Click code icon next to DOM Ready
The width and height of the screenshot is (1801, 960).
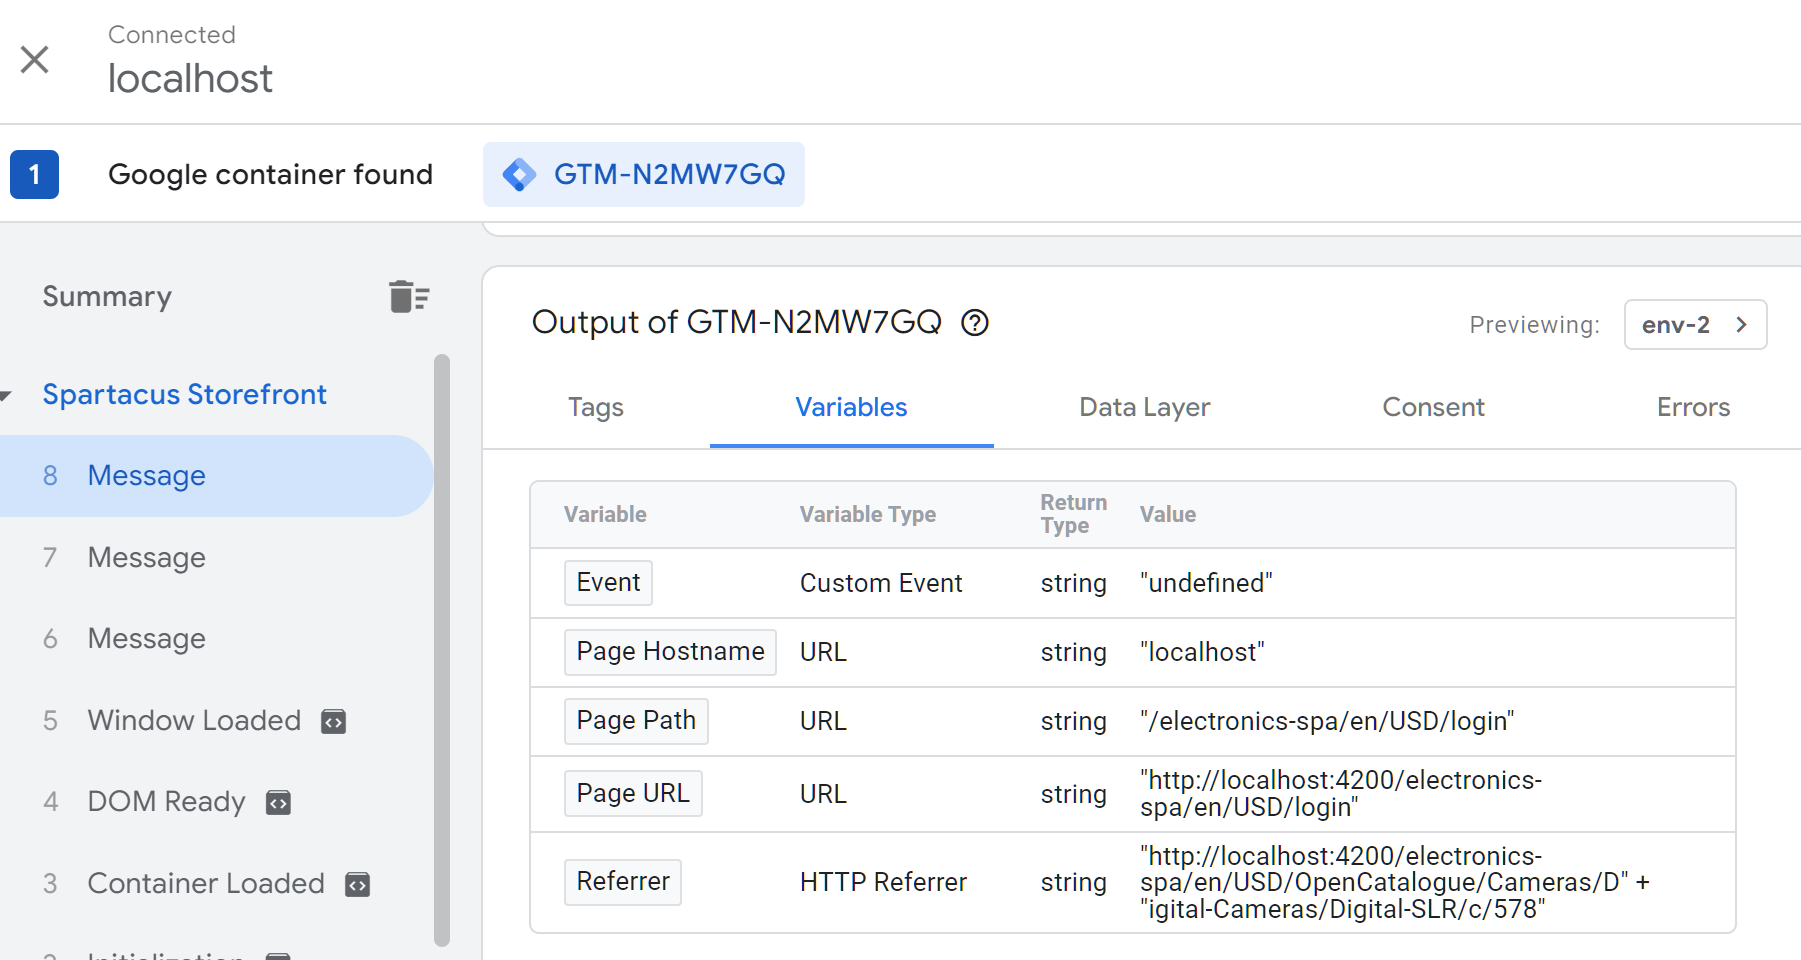click(x=278, y=803)
